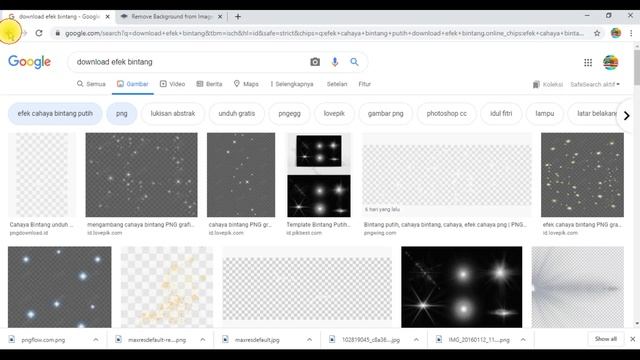Screen dimensions: 640x360
Task: Open the Fitur tools option
Action: point(364,84)
